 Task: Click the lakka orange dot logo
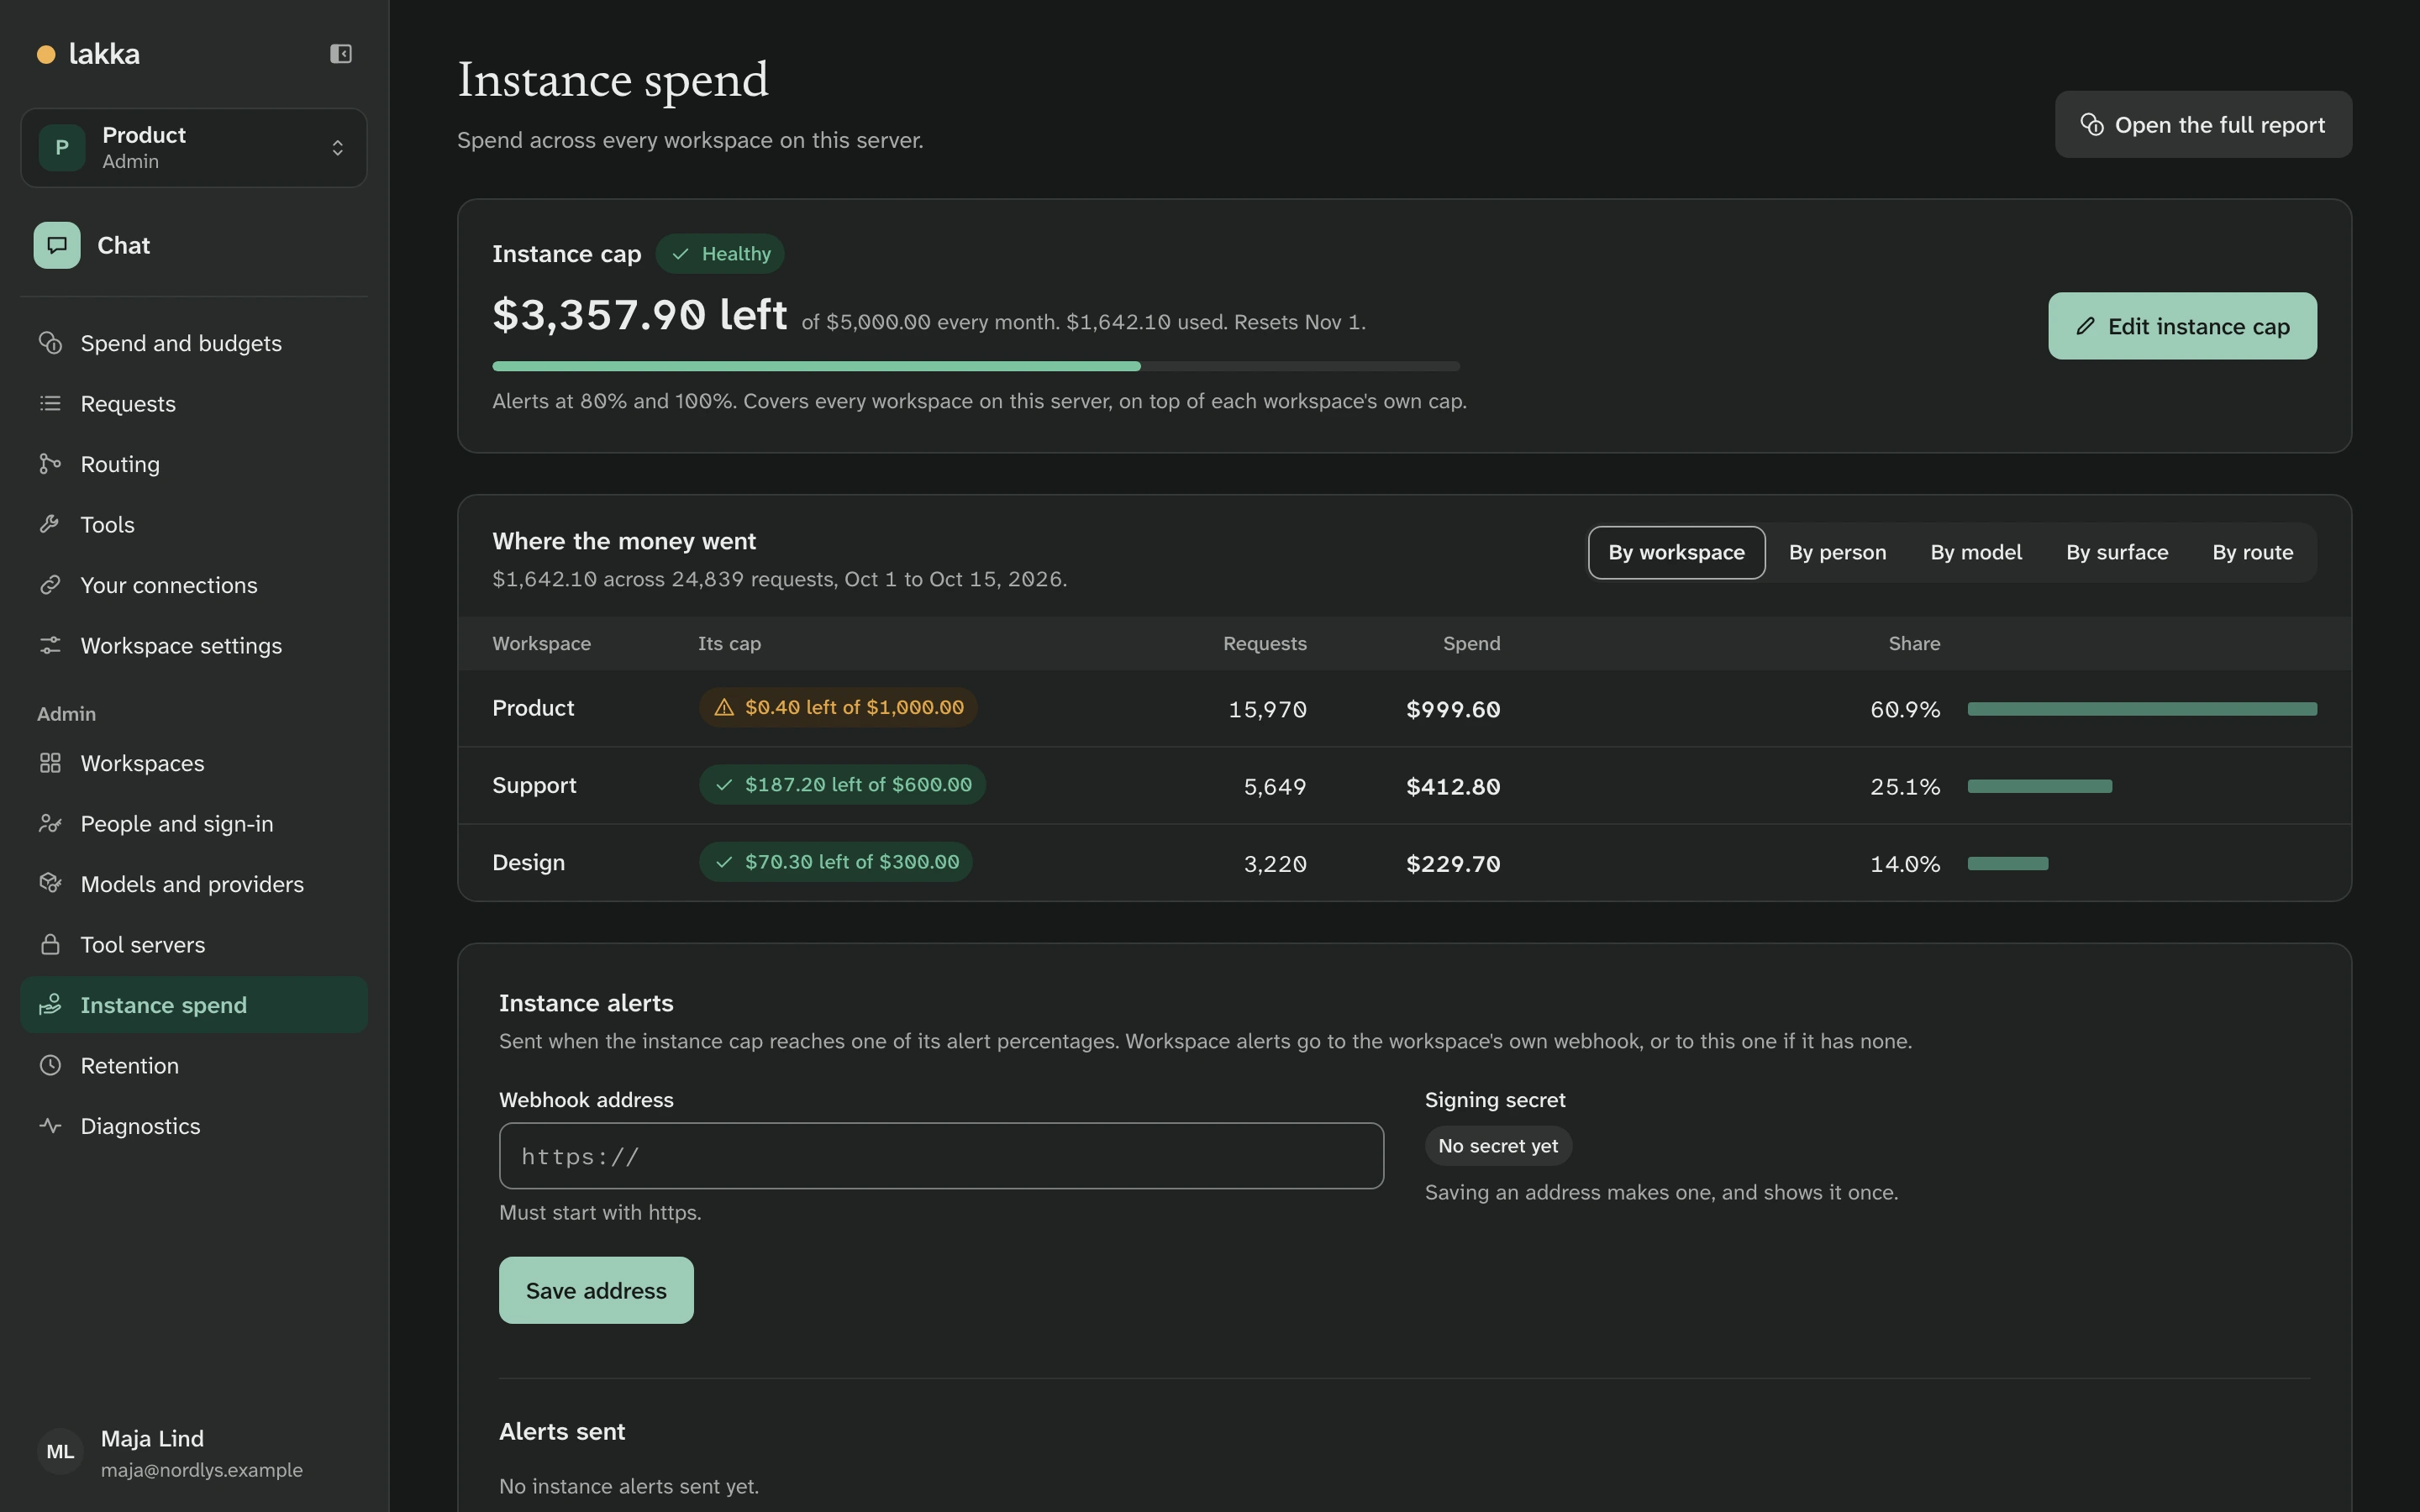click(46, 54)
